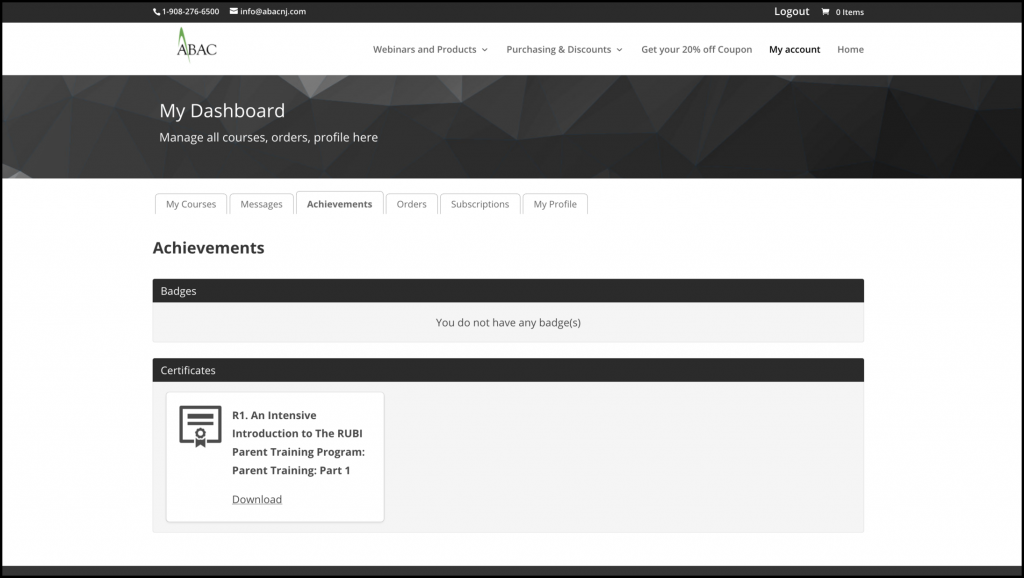Click My account in navigation
The image size is (1024, 578).
[x=794, y=49]
